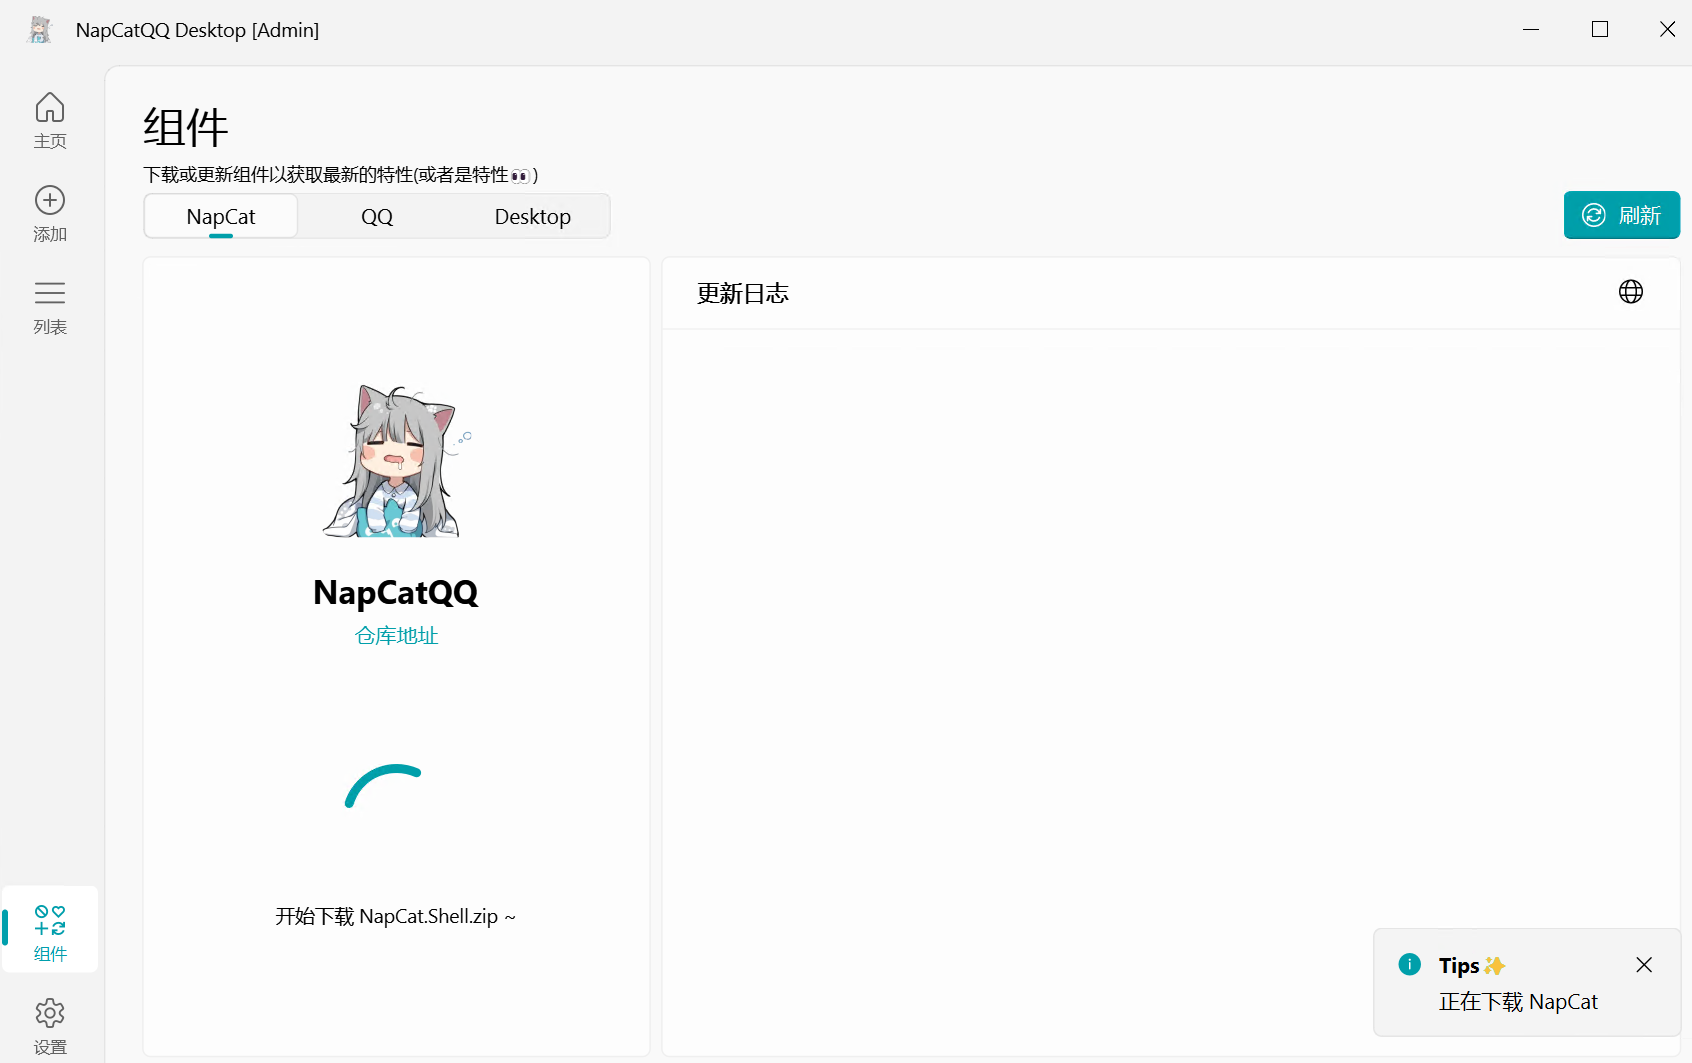Click the 下载或更新组件 description text
This screenshot has height=1063, width=1692.
point(341,175)
